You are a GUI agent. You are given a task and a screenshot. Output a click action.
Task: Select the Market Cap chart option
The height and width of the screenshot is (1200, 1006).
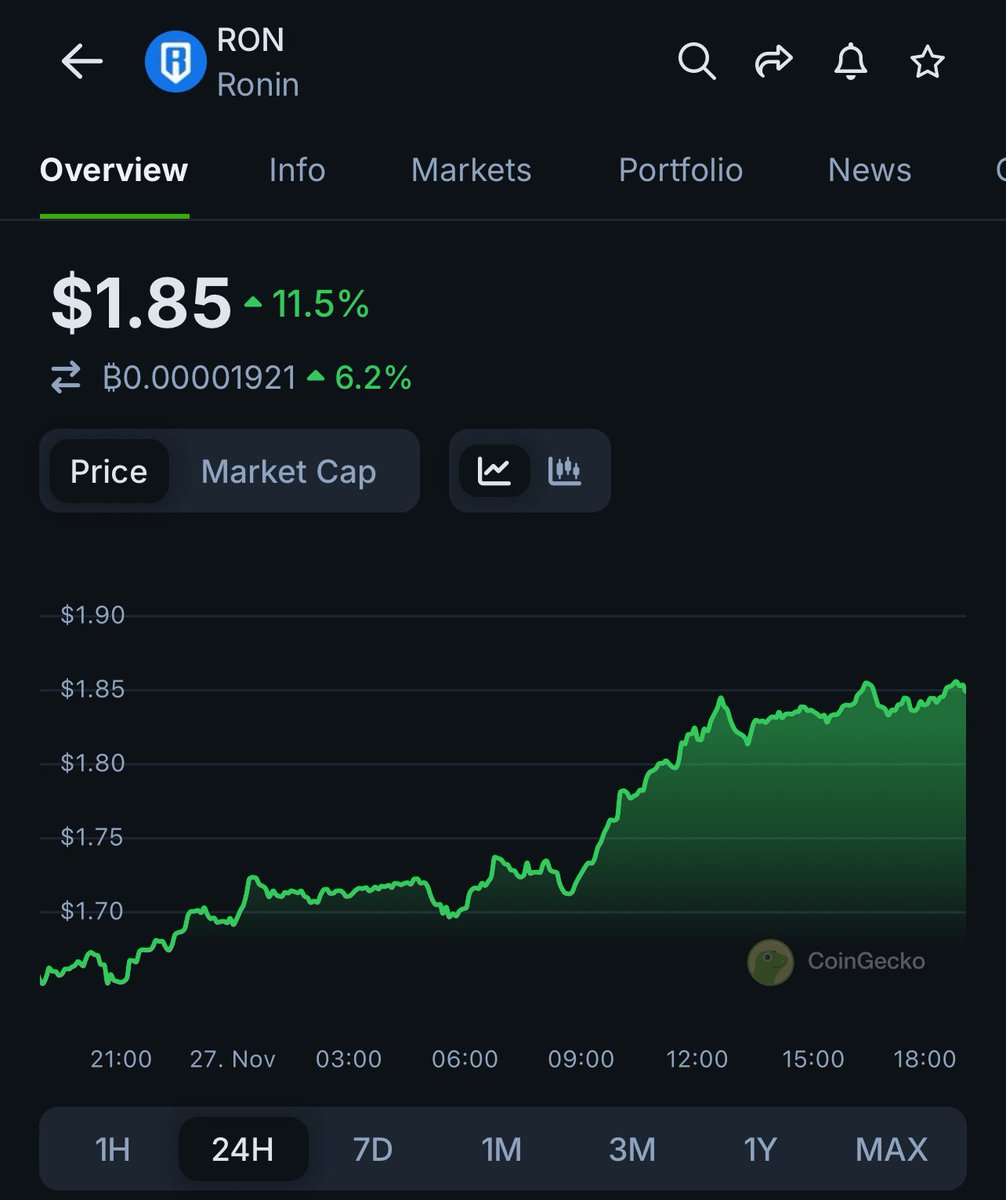click(288, 471)
